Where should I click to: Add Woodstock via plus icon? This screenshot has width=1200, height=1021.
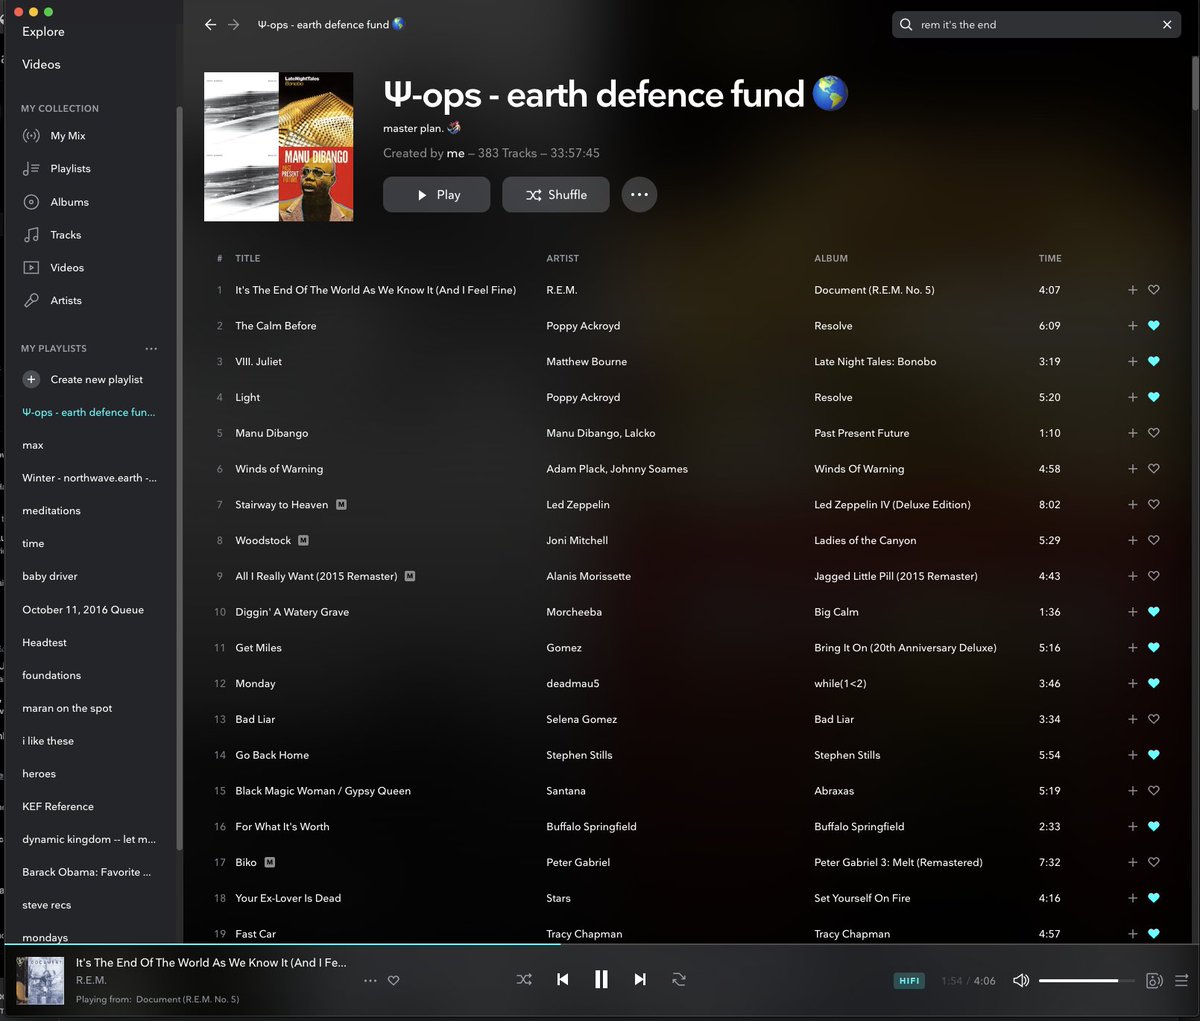point(1132,540)
